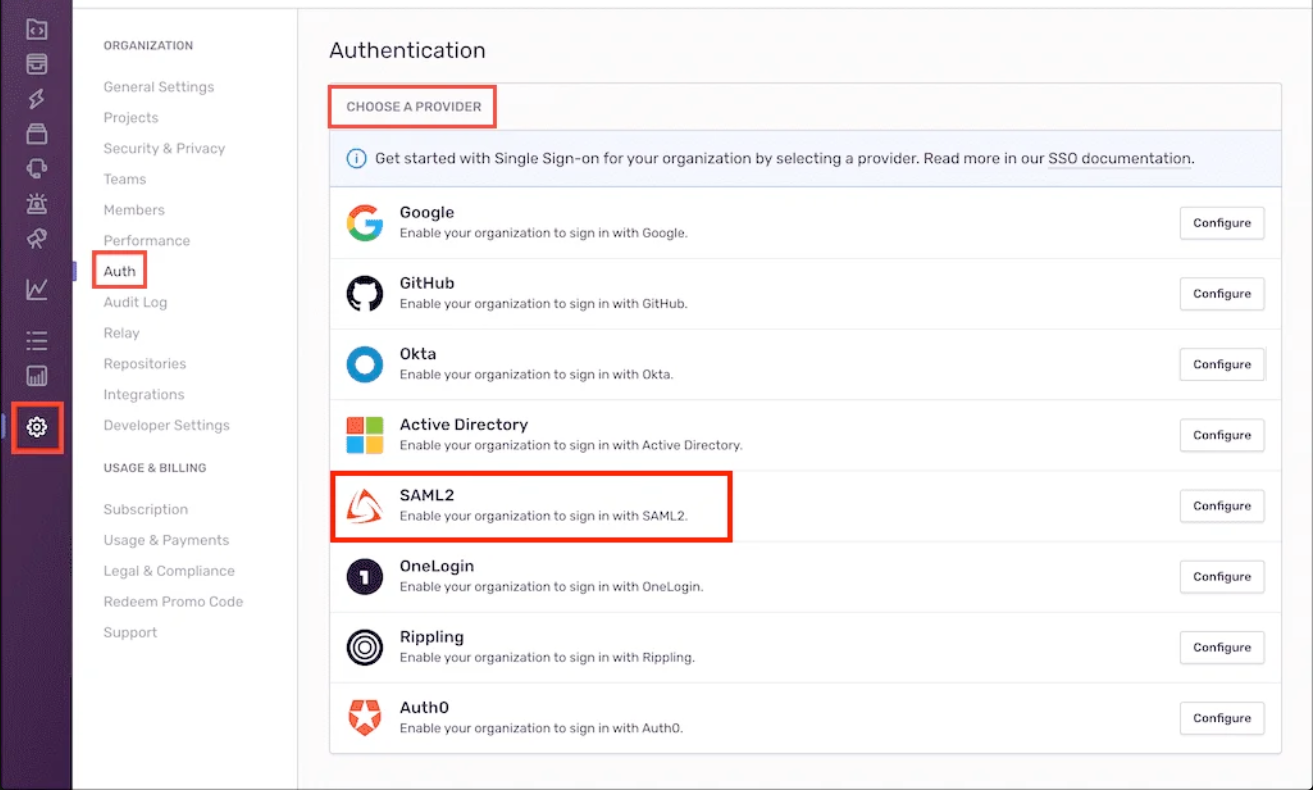
Task: Configure the Google provider
Action: pyautogui.click(x=1222, y=223)
